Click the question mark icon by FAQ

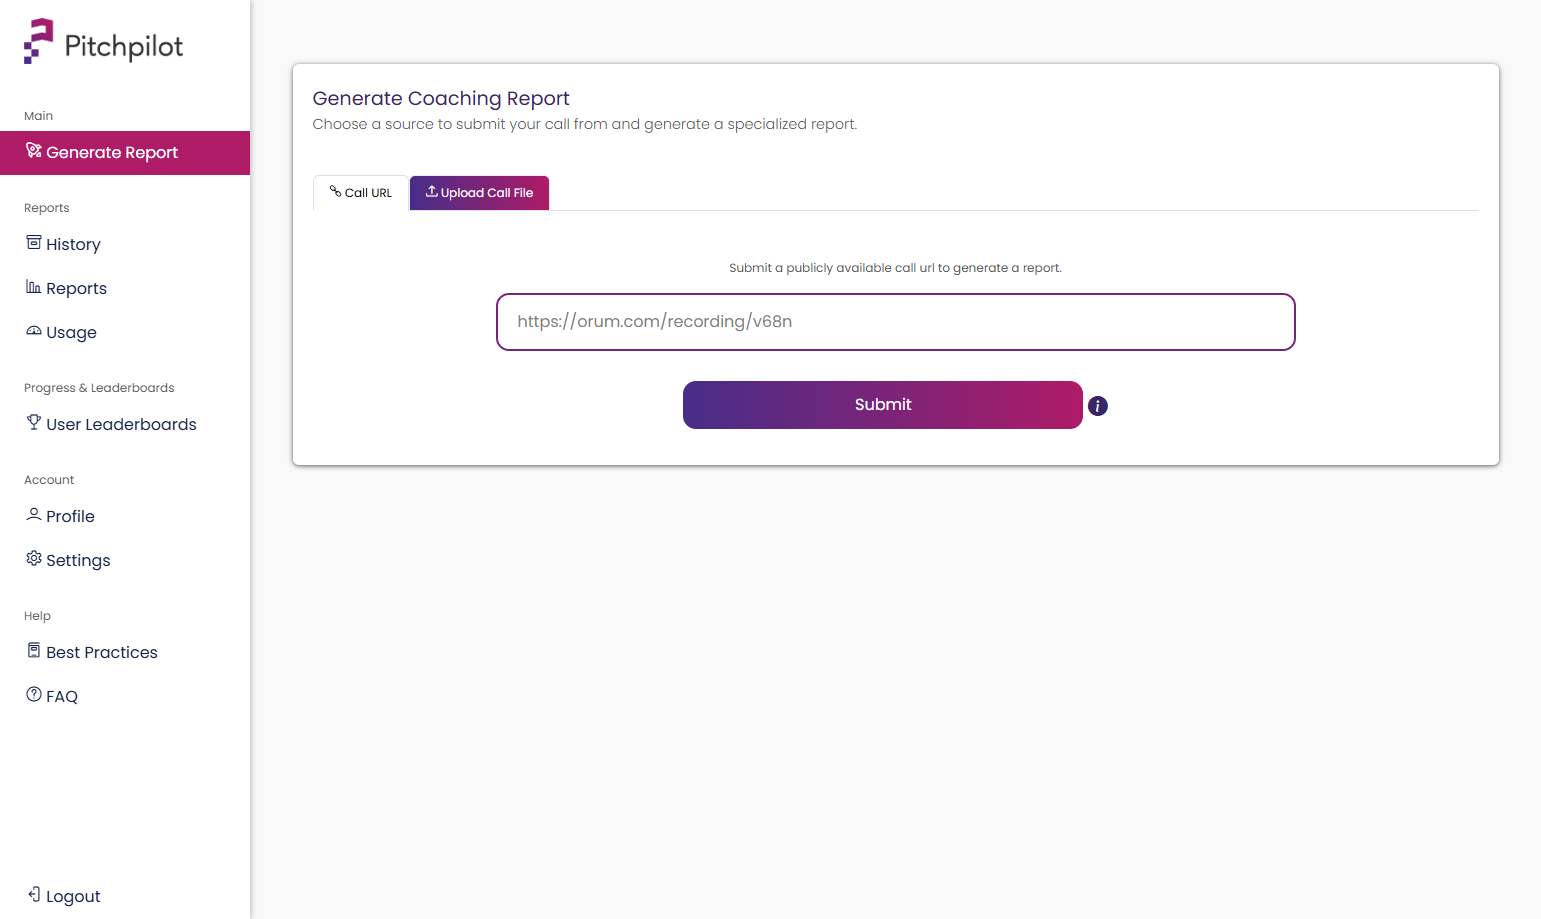pyautogui.click(x=34, y=694)
